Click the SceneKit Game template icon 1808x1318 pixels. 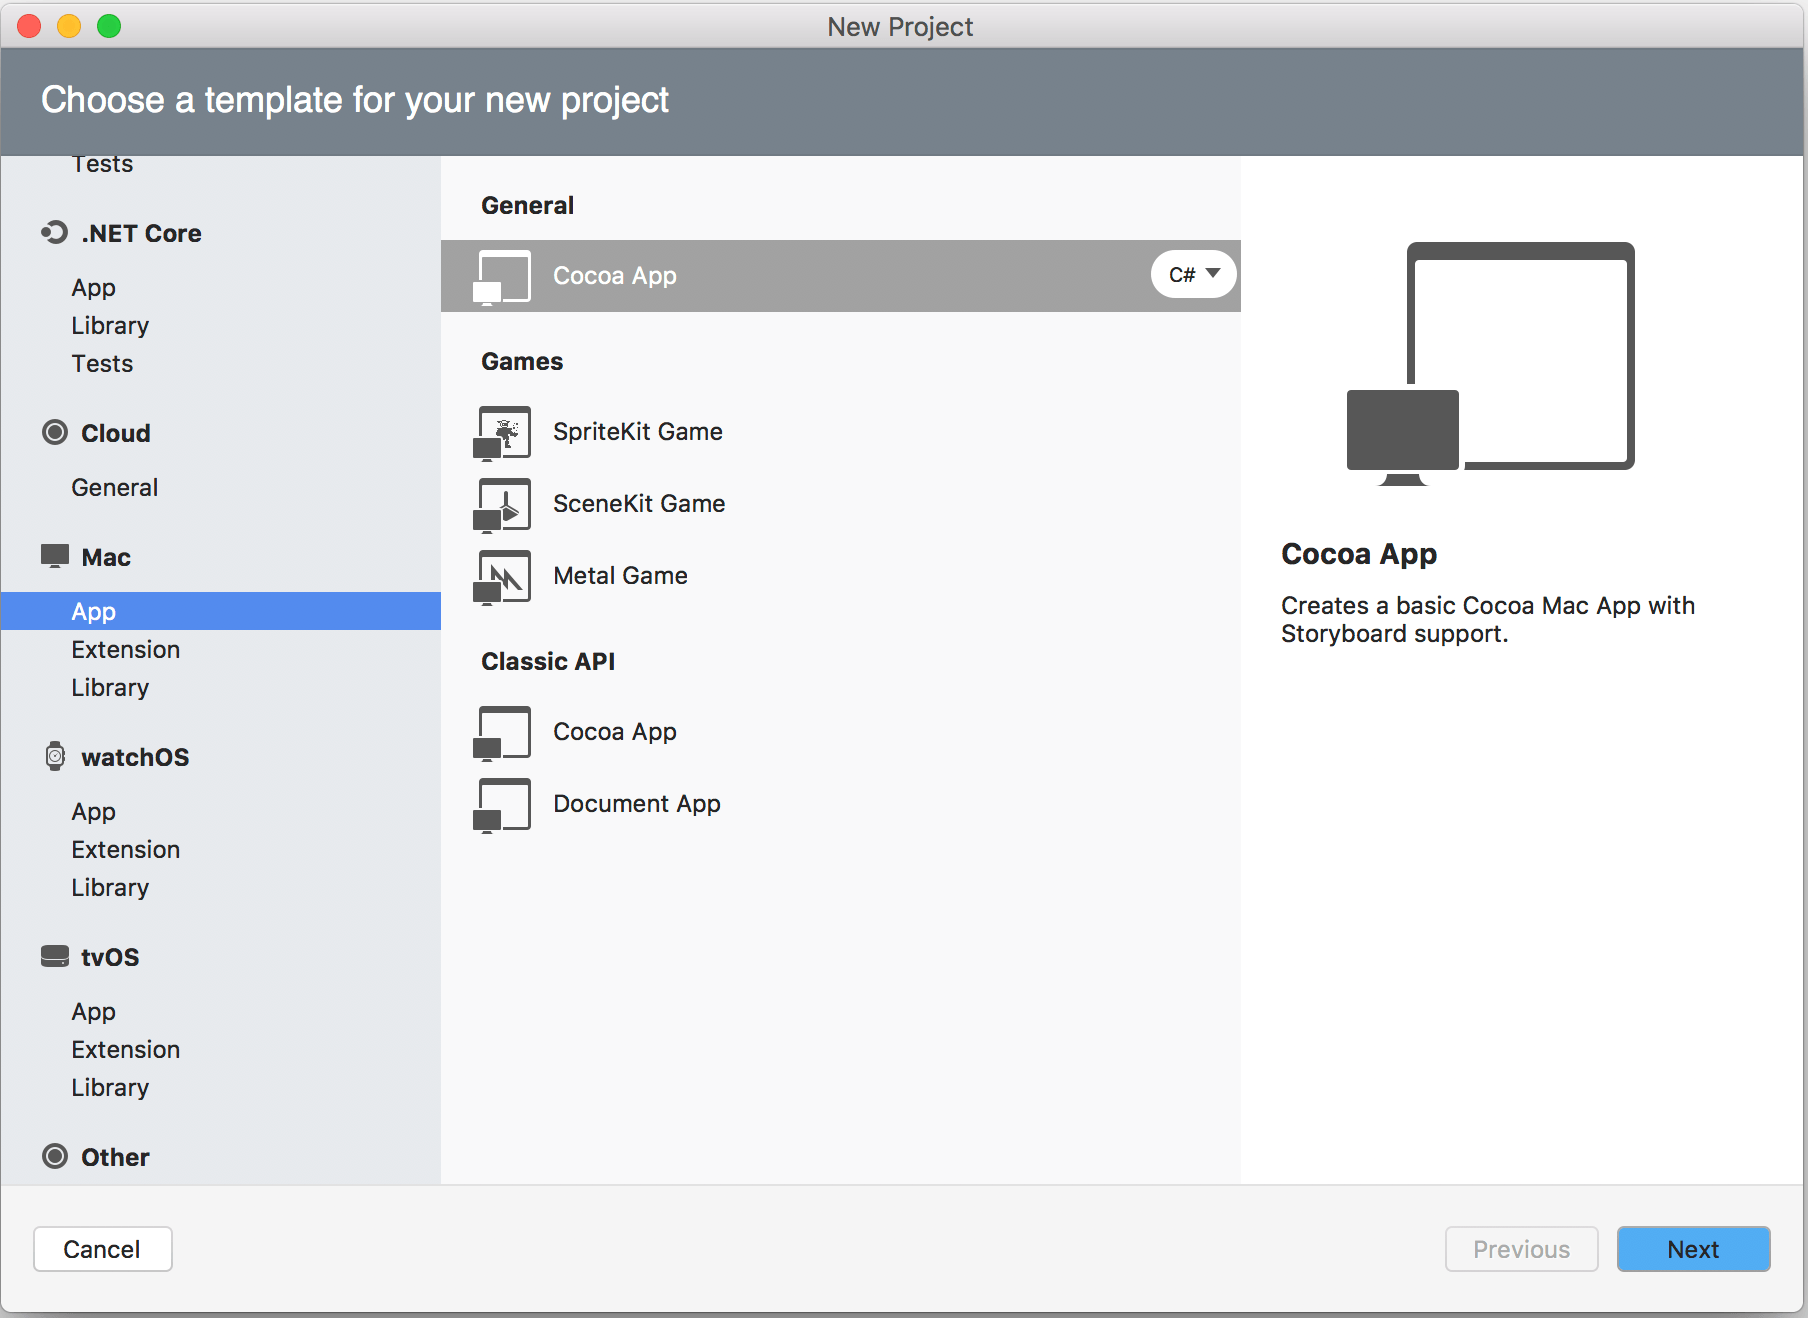[503, 505]
